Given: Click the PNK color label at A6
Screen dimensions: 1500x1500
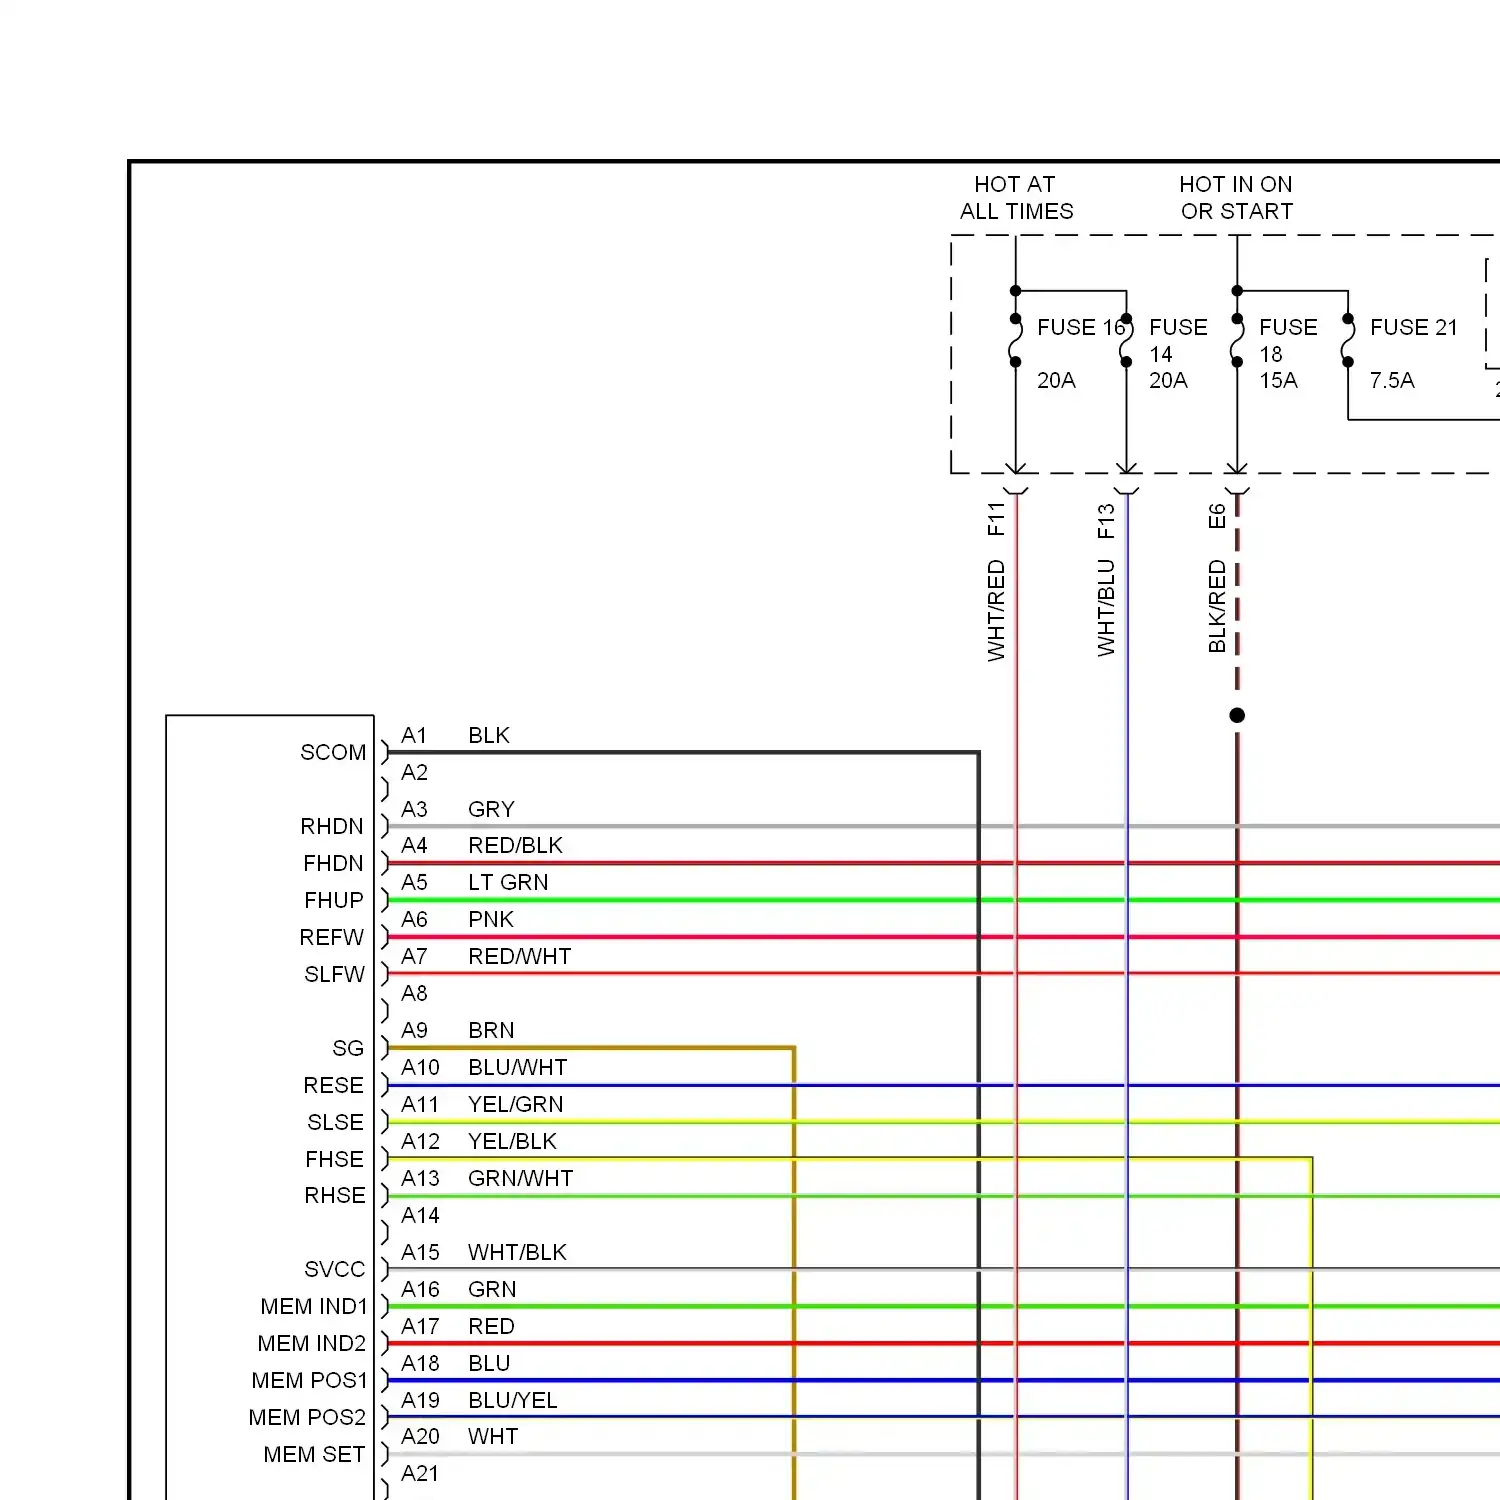Looking at the screenshot, I should [491, 919].
